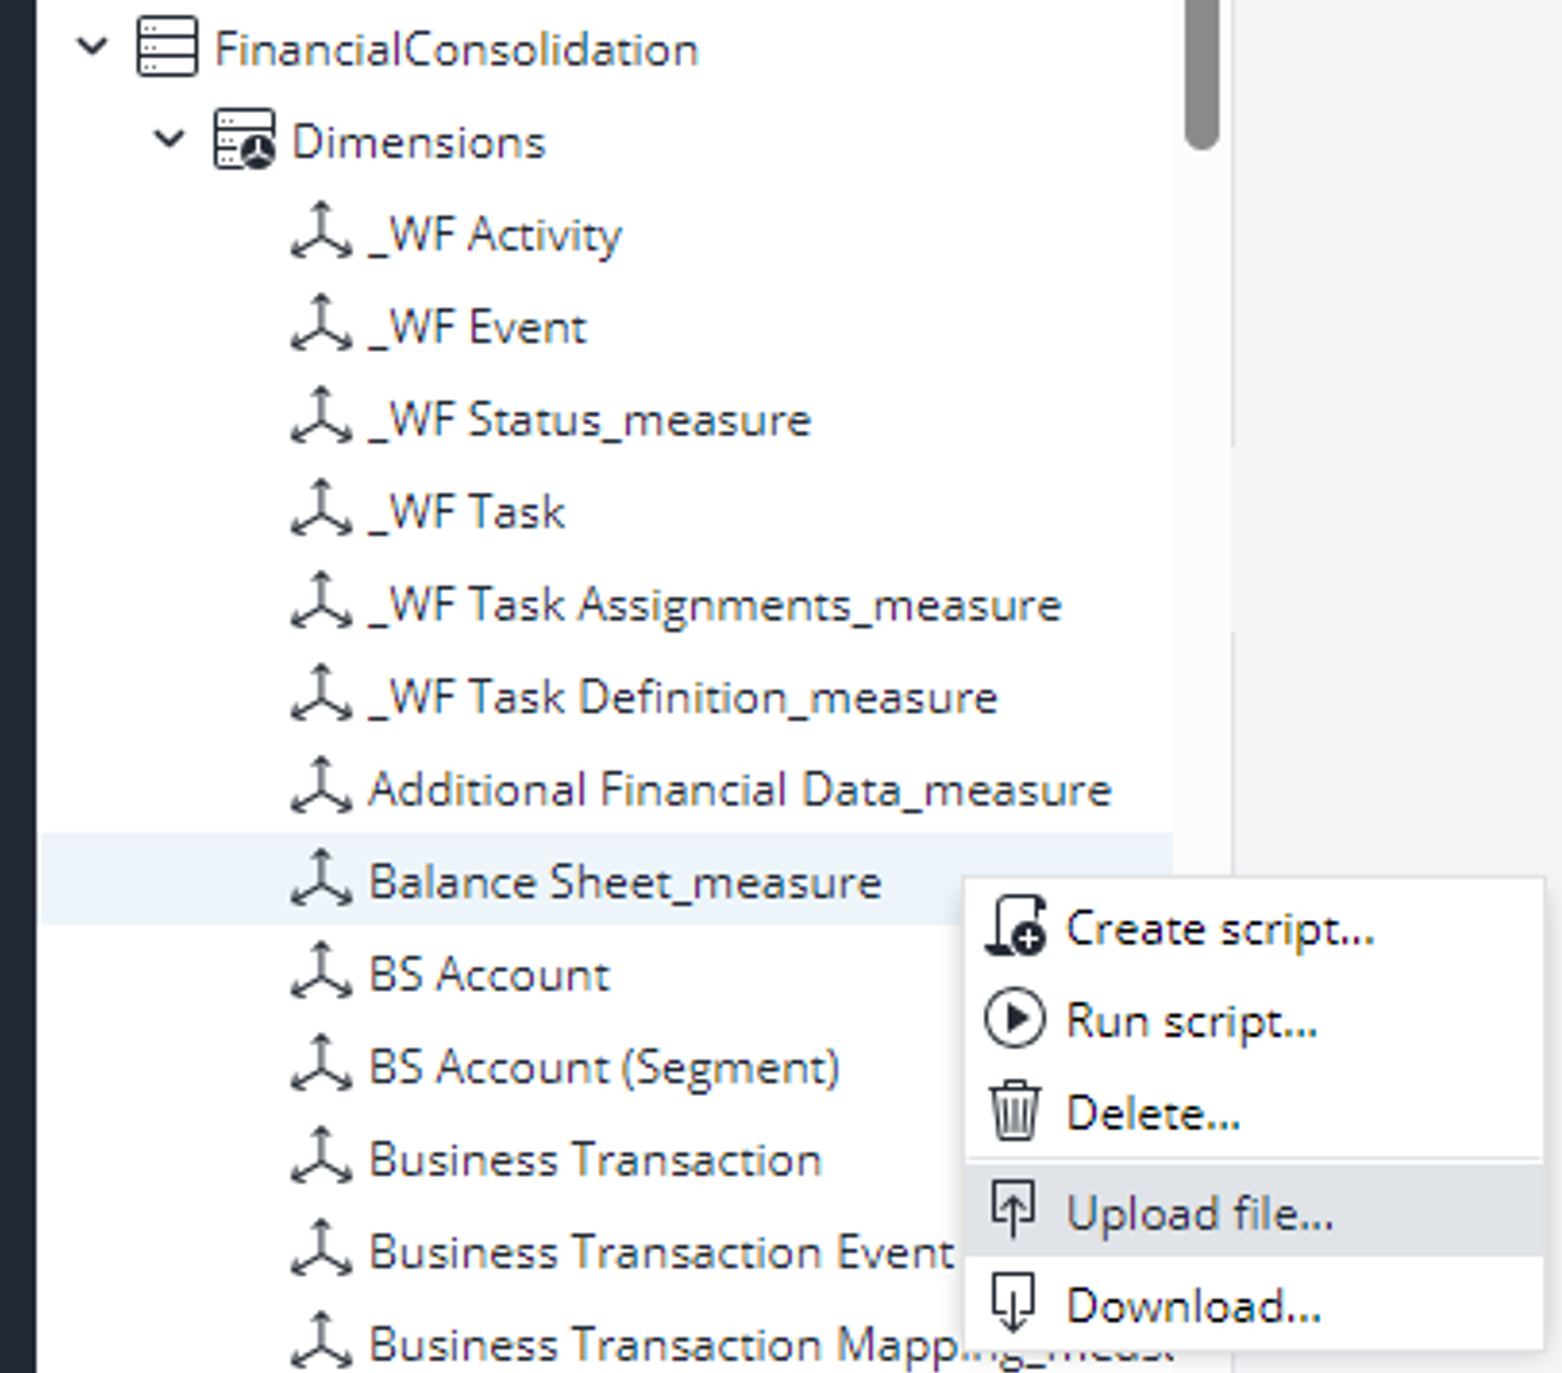
Task: Select Upload file... in the context menu
Action: point(1254,1211)
